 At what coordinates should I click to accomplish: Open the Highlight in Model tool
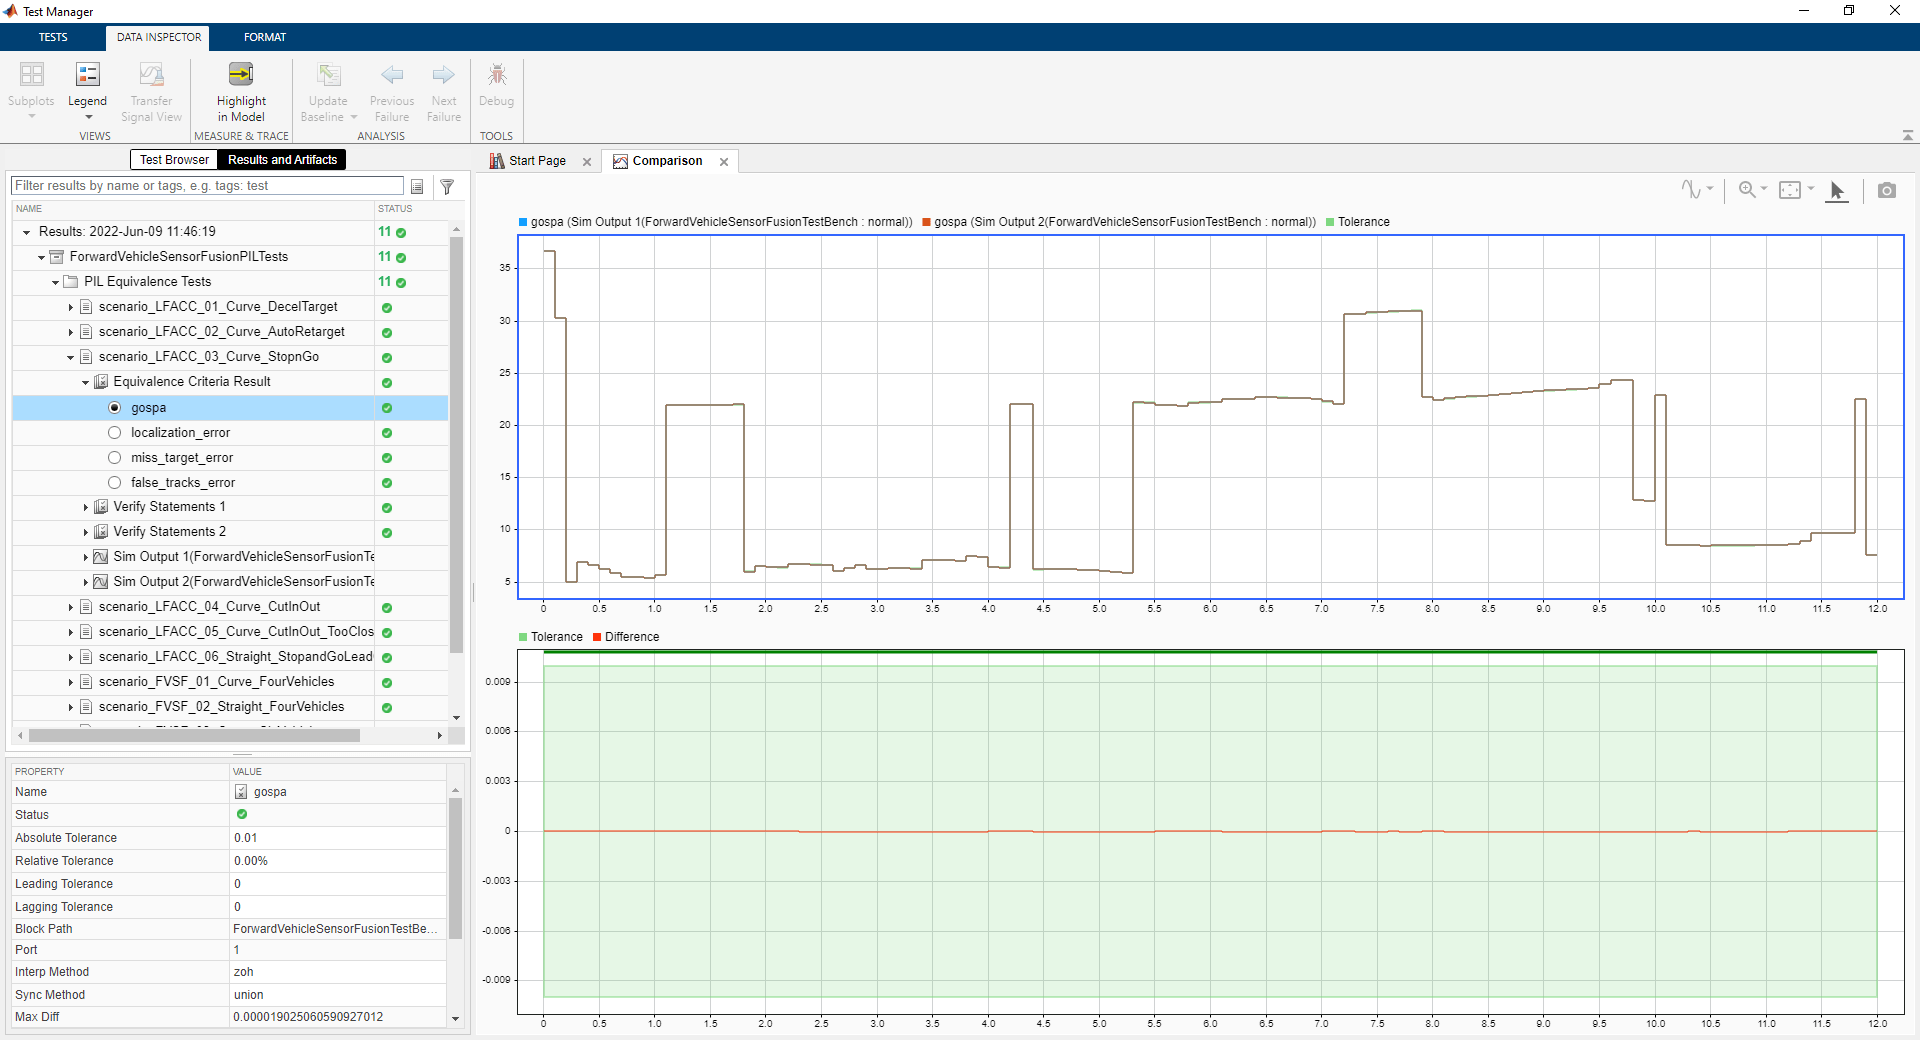(x=240, y=88)
